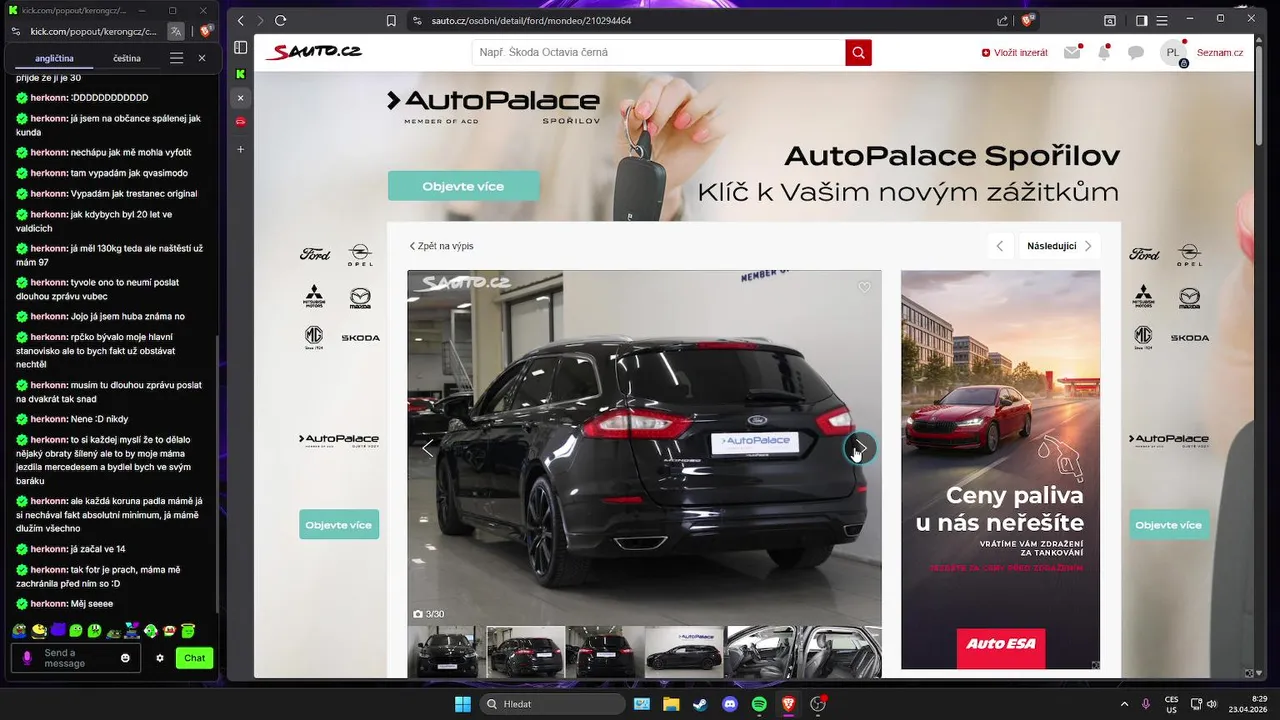Viewport: 1280px width, 720px height.
Task: Open the vertical tabs toggle in the Brave sidebar
Action: pyautogui.click(x=240, y=47)
